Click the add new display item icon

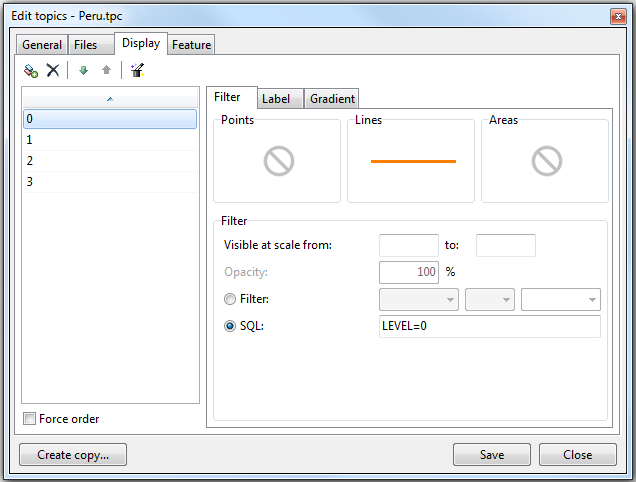pos(31,71)
